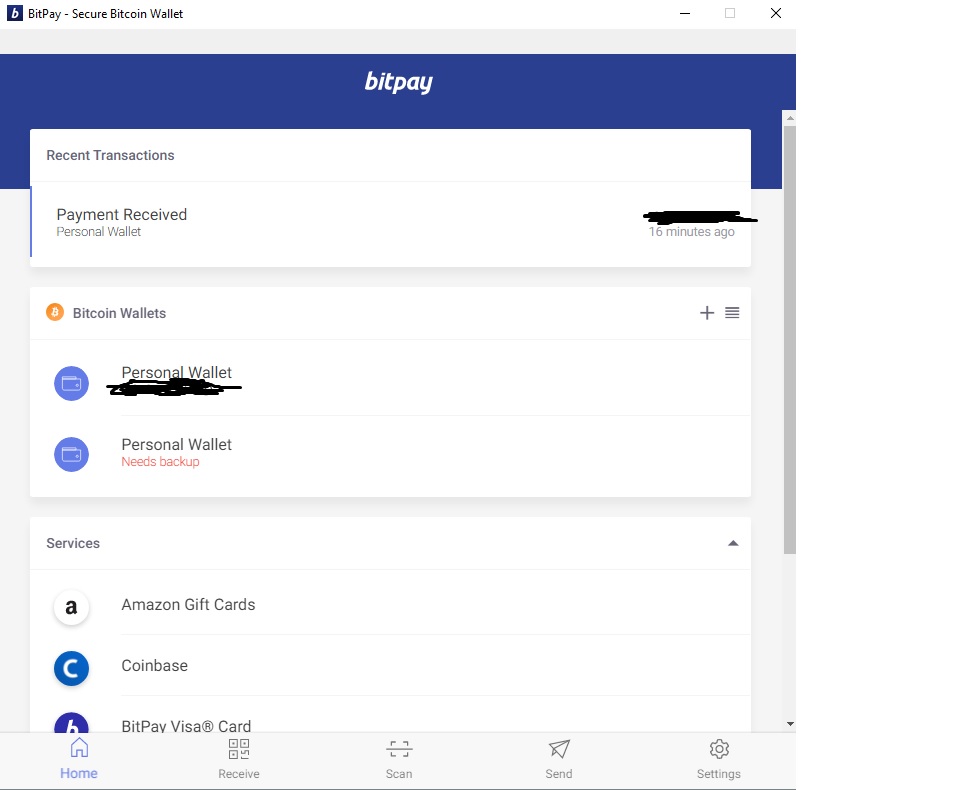The width and height of the screenshot is (960, 790).
Task: Click the bitpay logo in header
Action: [399, 82]
